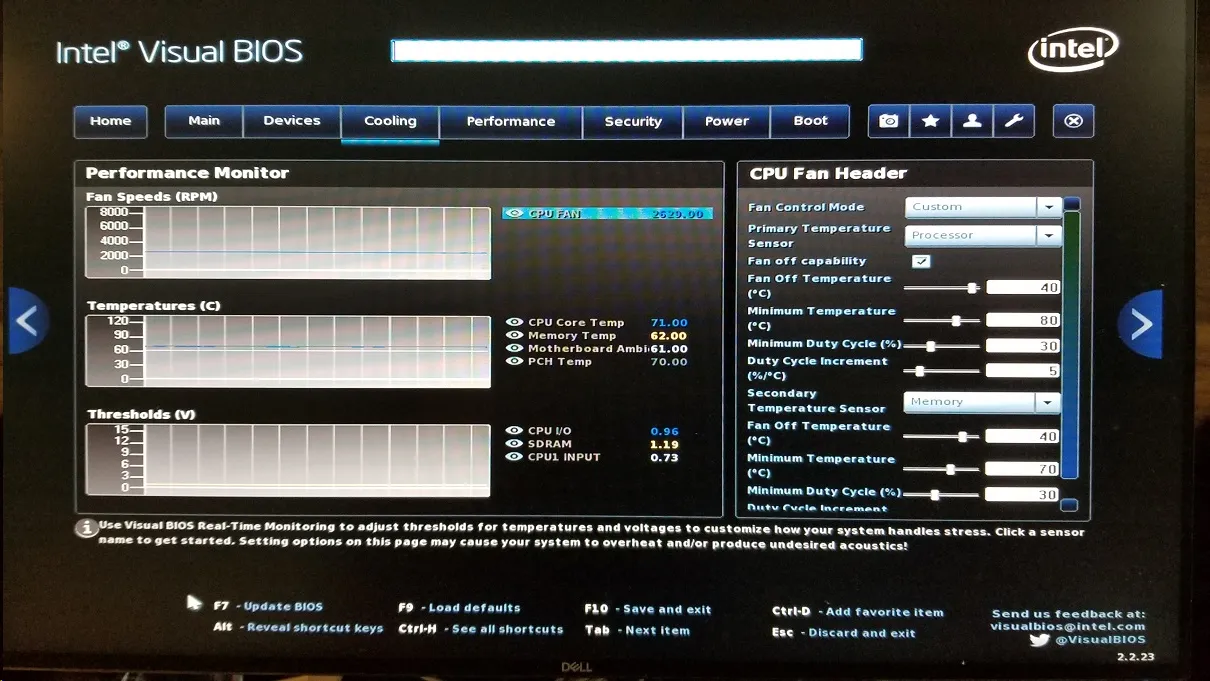
Task: Click Ctrl-H See all shortcuts
Action: (x=481, y=629)
